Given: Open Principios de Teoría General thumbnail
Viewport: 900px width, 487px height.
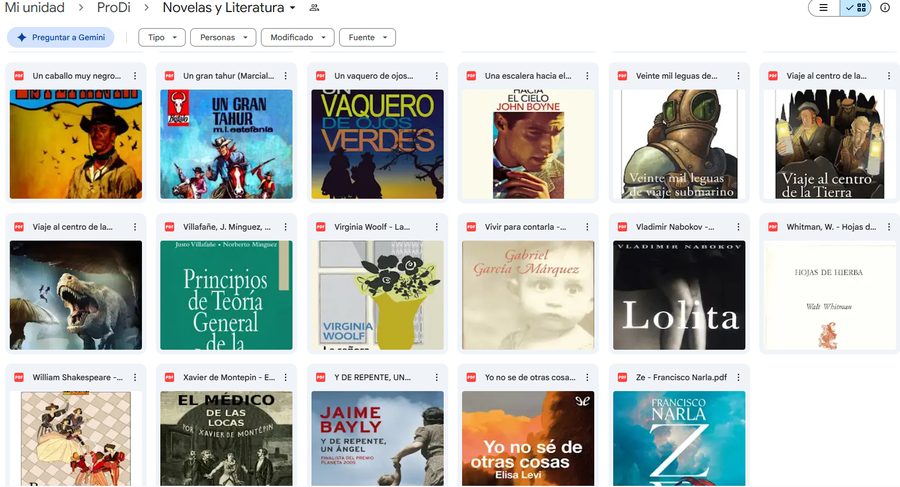Looking at the screenshot, I should click(226, 295).
